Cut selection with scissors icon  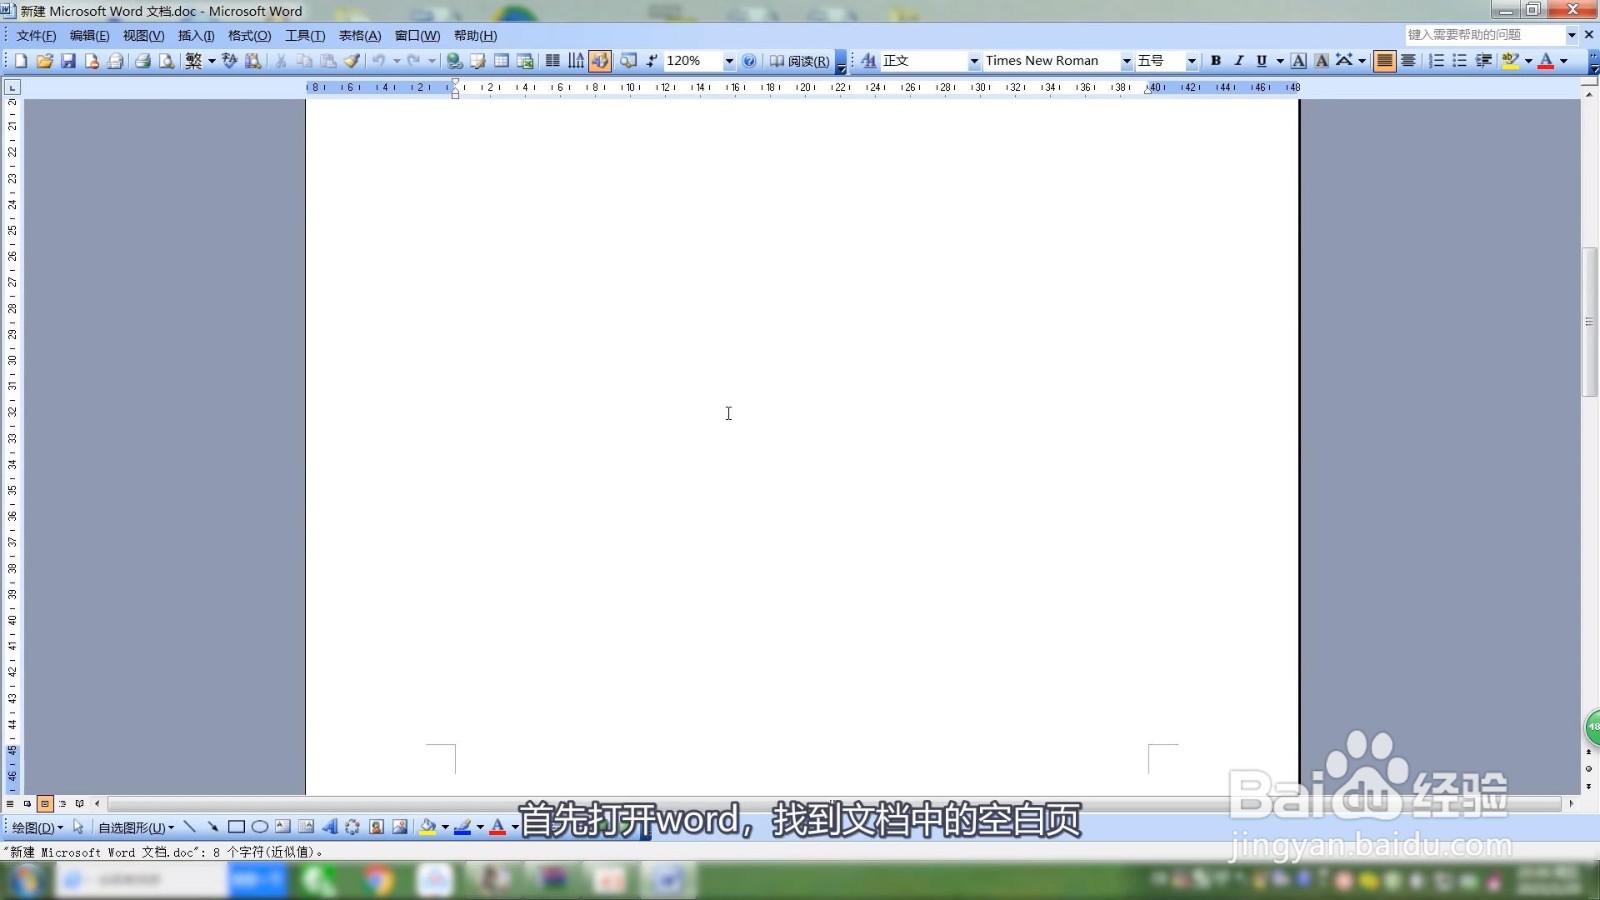281,61
